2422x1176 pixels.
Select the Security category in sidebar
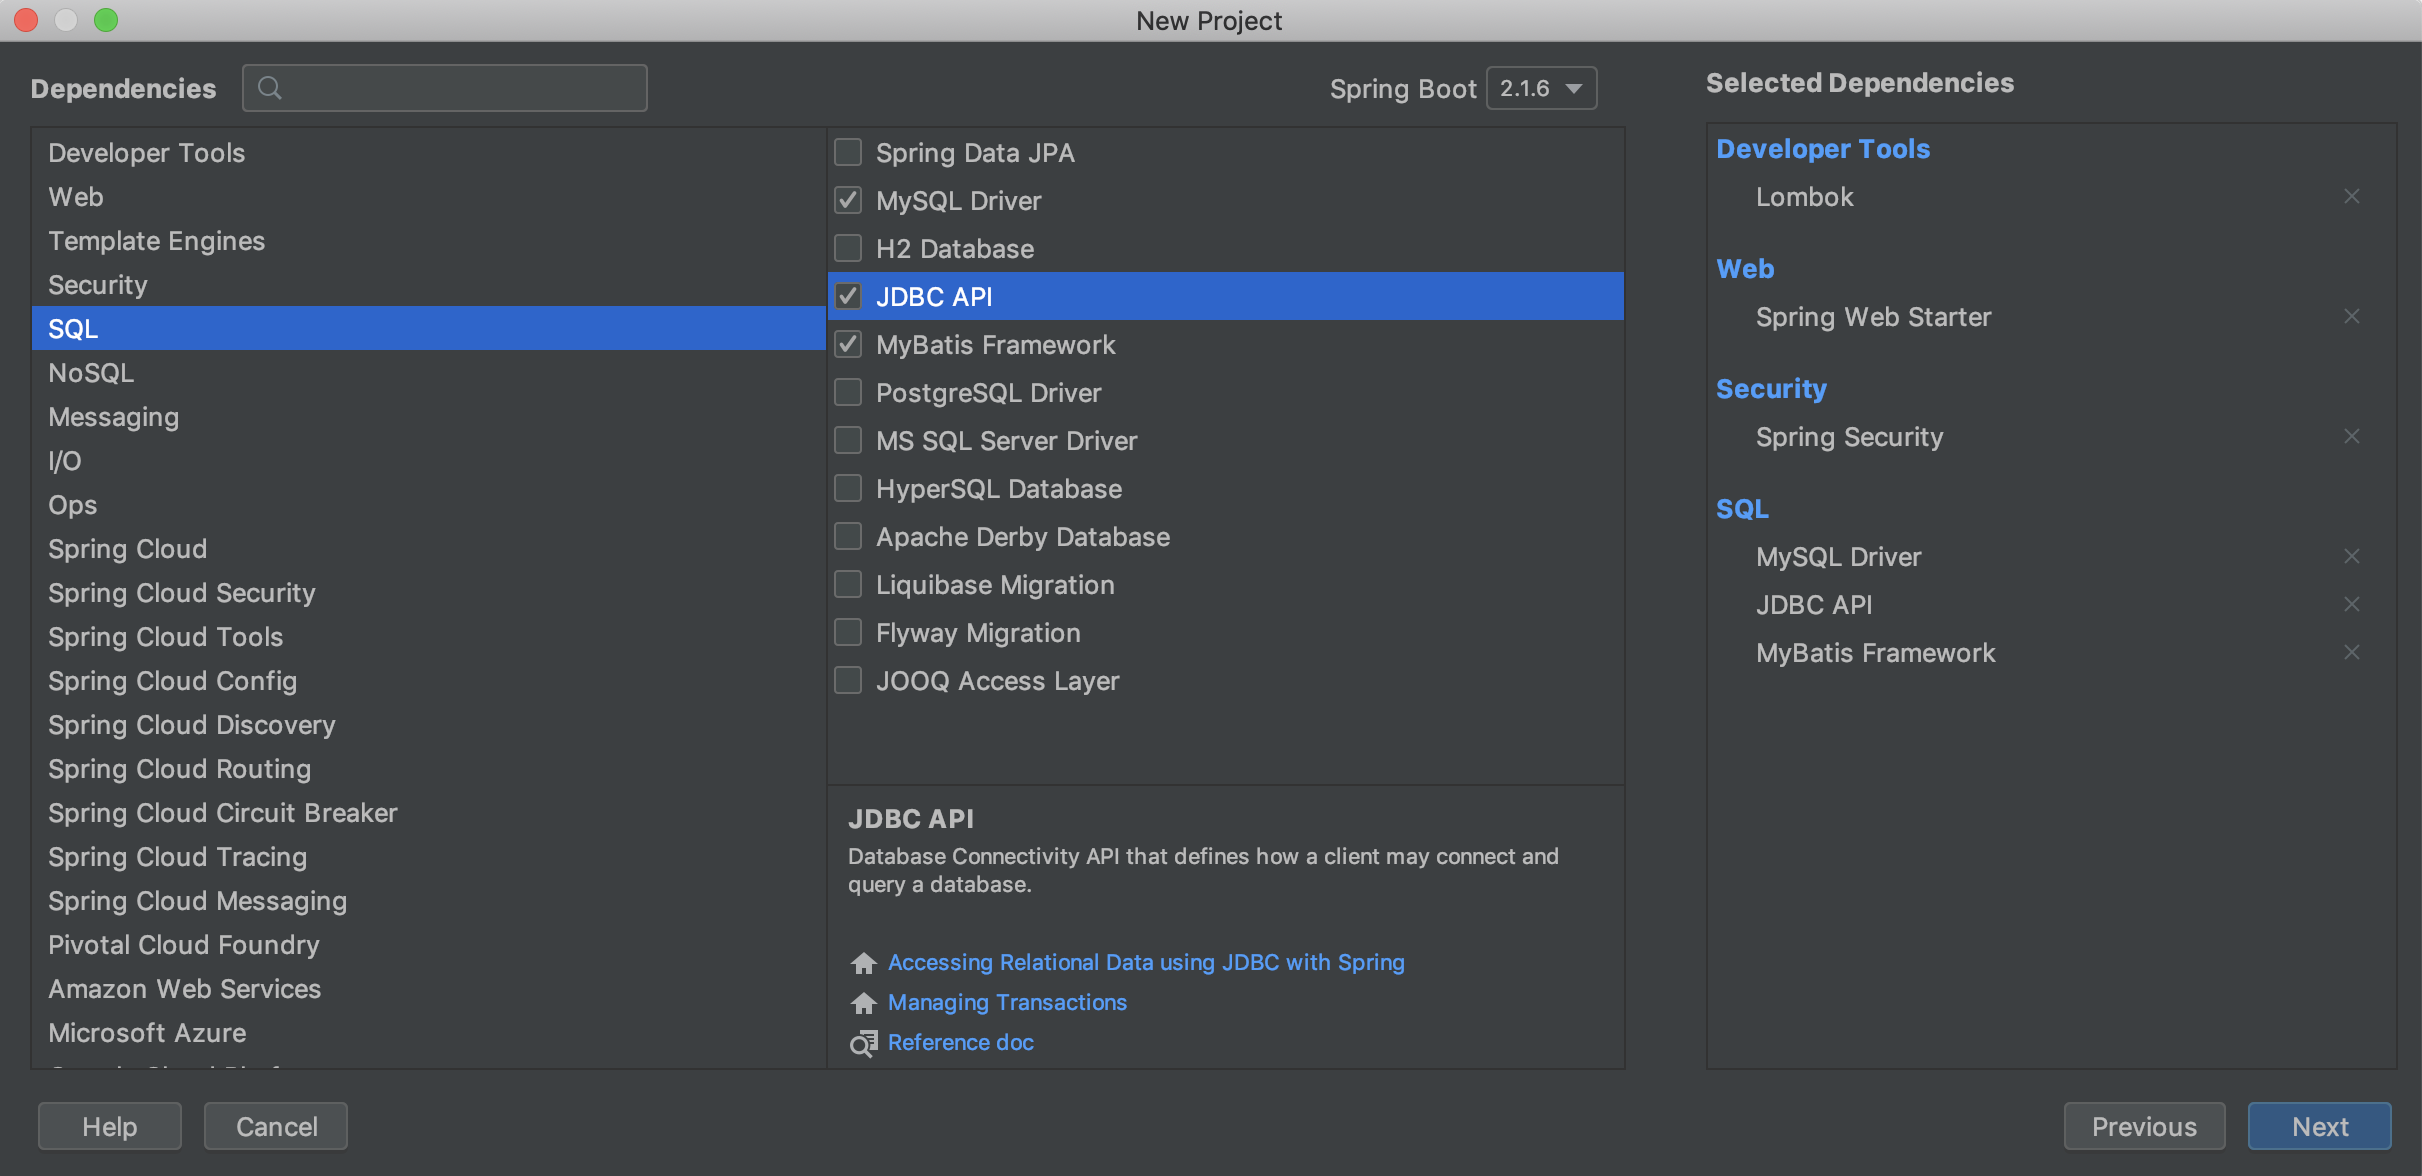pos(96,284)
